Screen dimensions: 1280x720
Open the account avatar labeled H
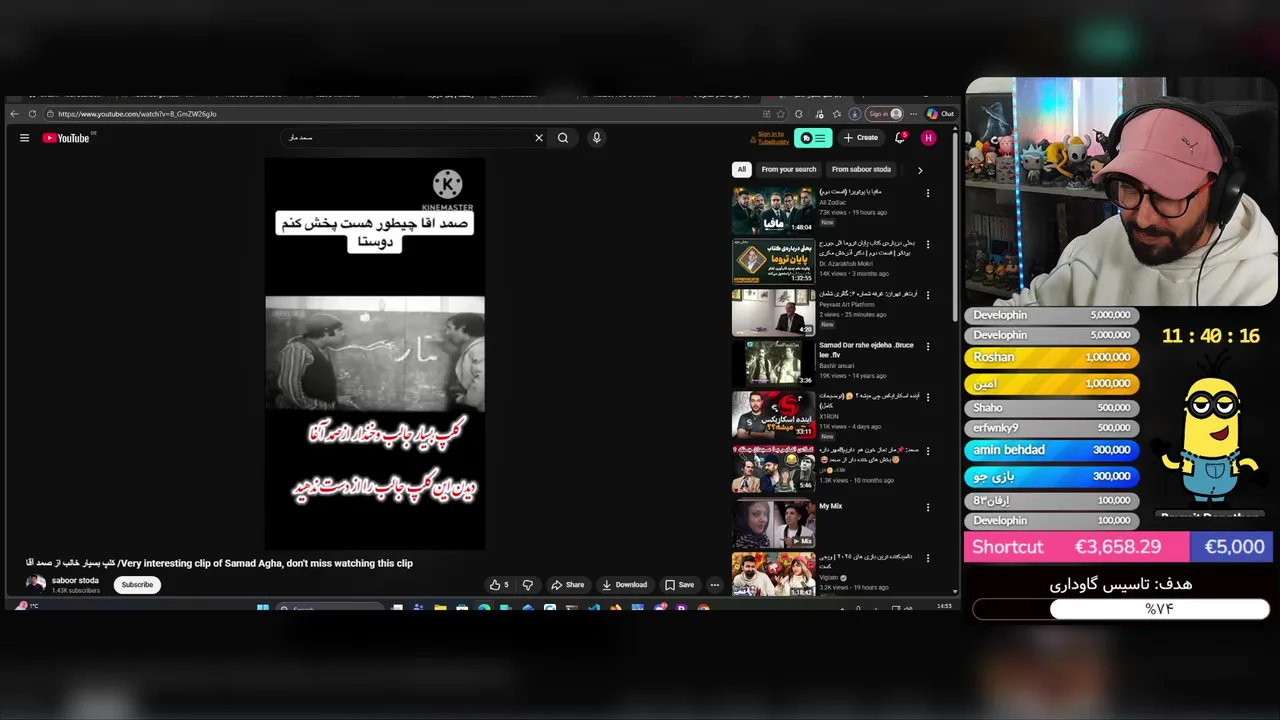pyautogui.click(x=928, y=138)
